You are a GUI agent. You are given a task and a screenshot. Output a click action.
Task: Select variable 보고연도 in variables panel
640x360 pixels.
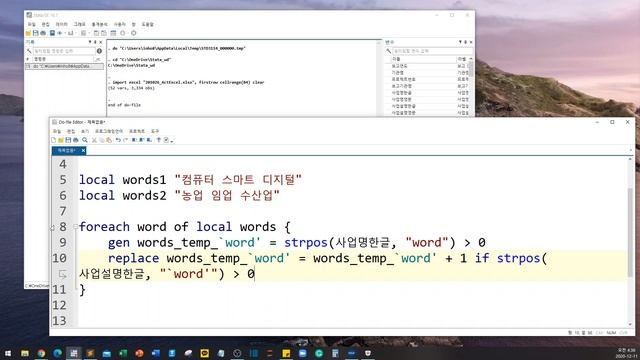[400, 66]
